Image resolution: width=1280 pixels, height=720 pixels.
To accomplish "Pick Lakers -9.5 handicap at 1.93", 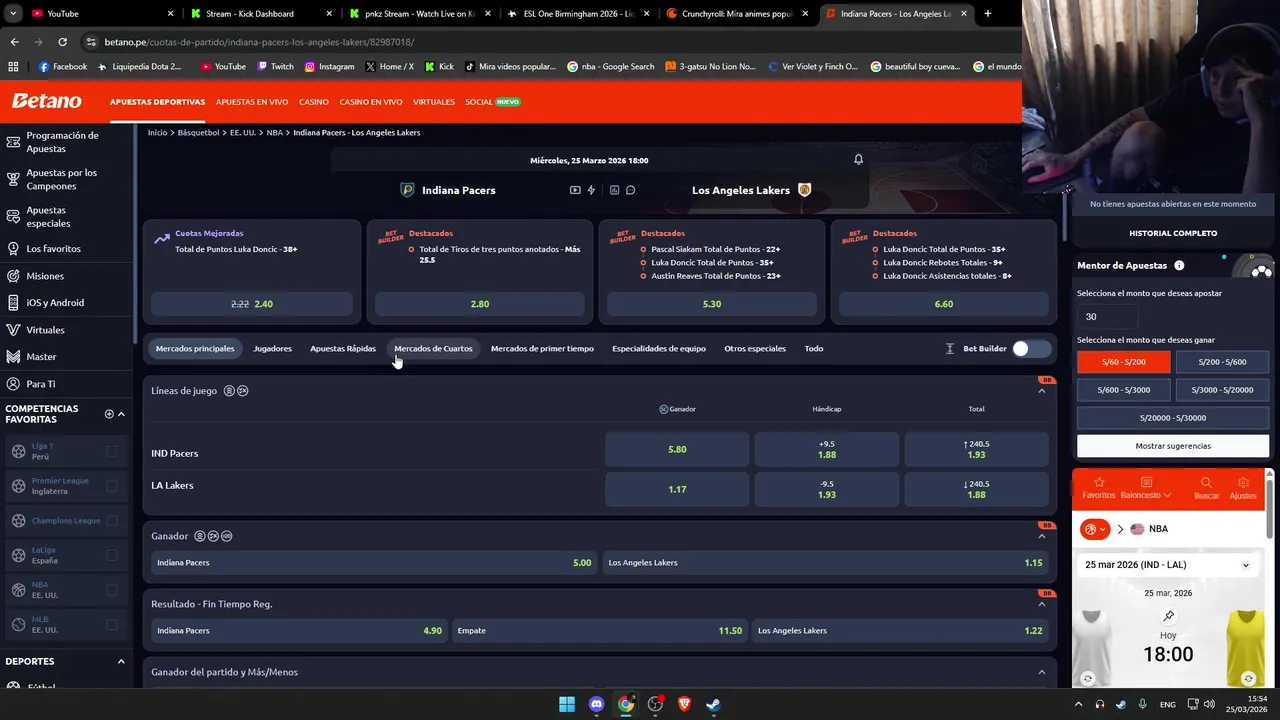I will pyautogui.click(x=827, y=490).
